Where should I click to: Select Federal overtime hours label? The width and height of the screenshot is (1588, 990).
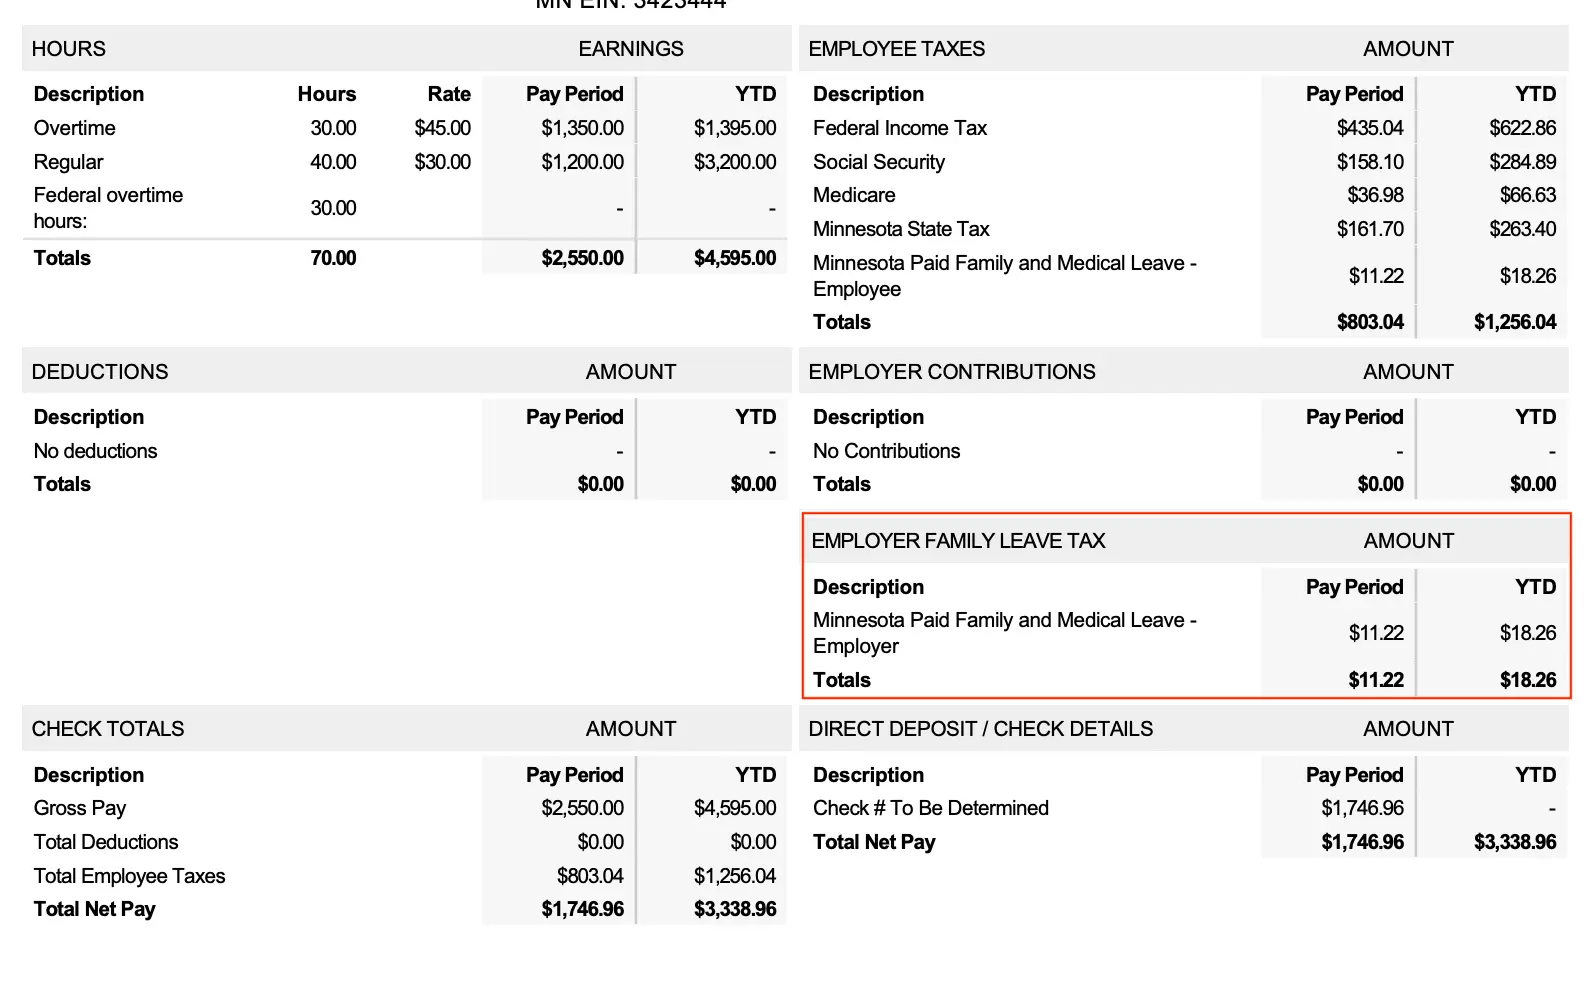click(108, 208)
